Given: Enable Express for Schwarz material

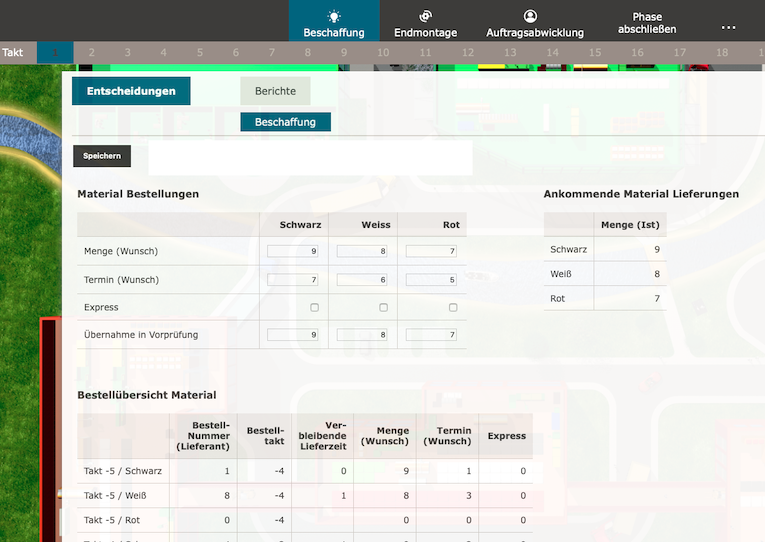Looking at the screenshot, I should point(315,307).
